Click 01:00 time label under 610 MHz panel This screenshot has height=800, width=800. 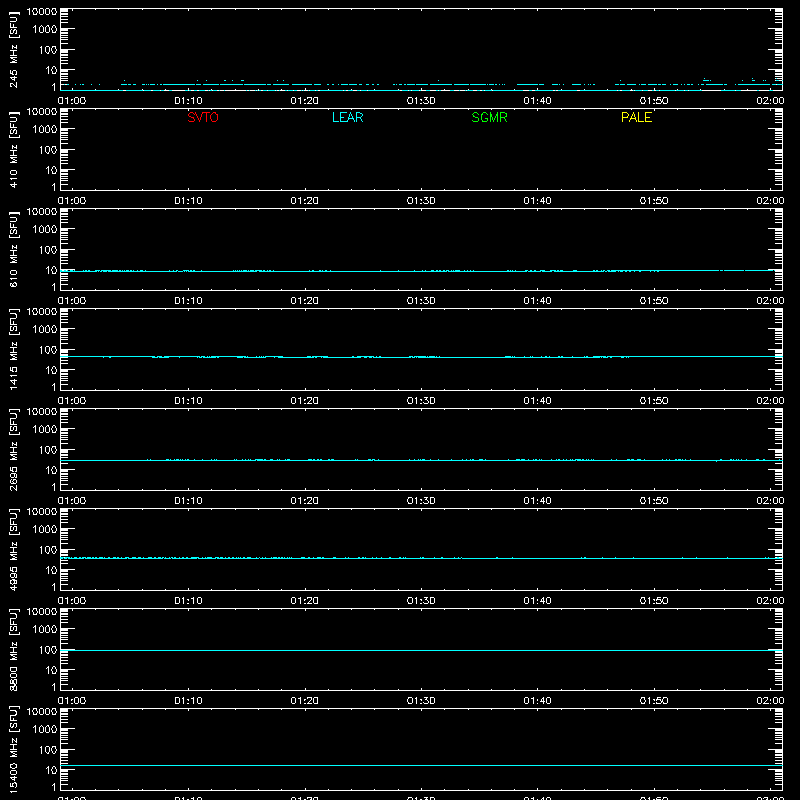pyautogui.click(x=72, y=301)
